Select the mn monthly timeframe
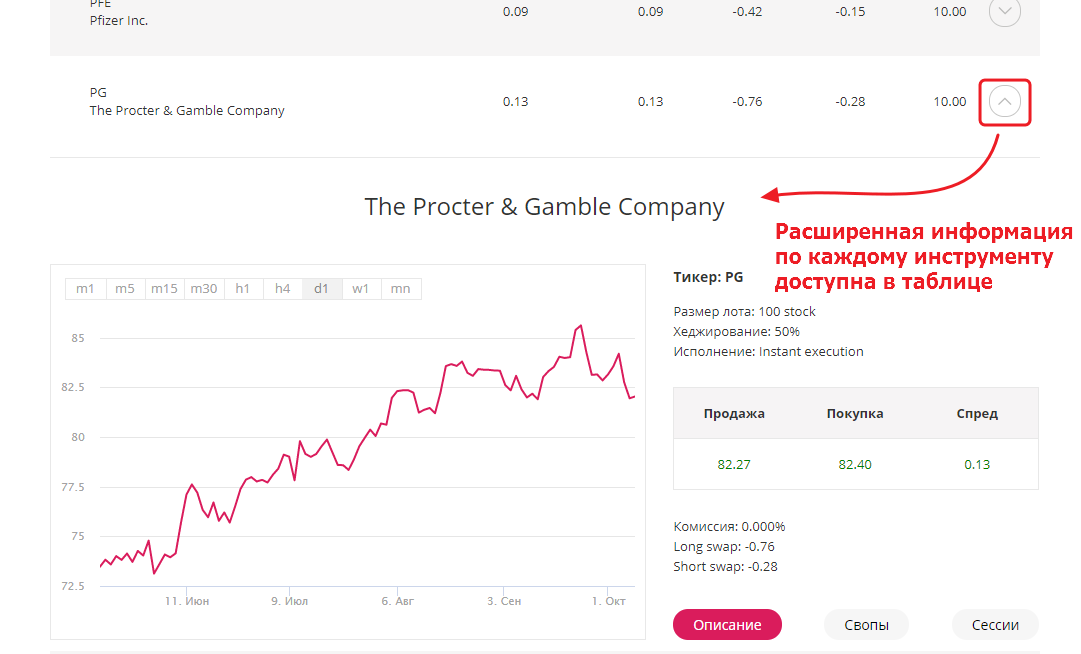Image resolution: width=1081 pixels, height=654 pixels. click(401, 289)
